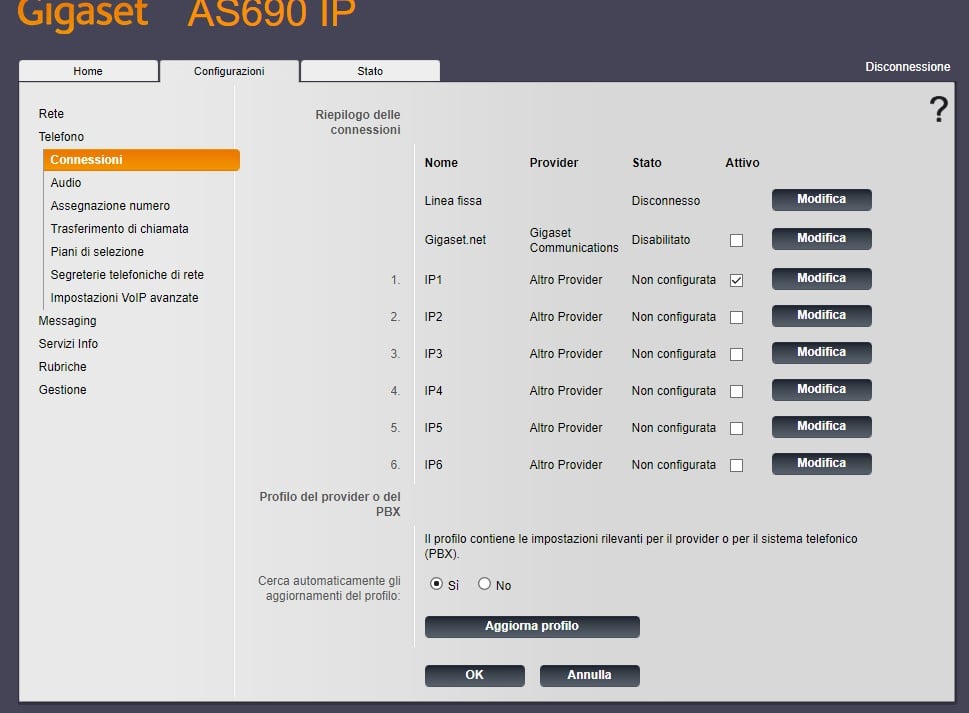Select the Configurazioni tab

click(x=229, y=71)
